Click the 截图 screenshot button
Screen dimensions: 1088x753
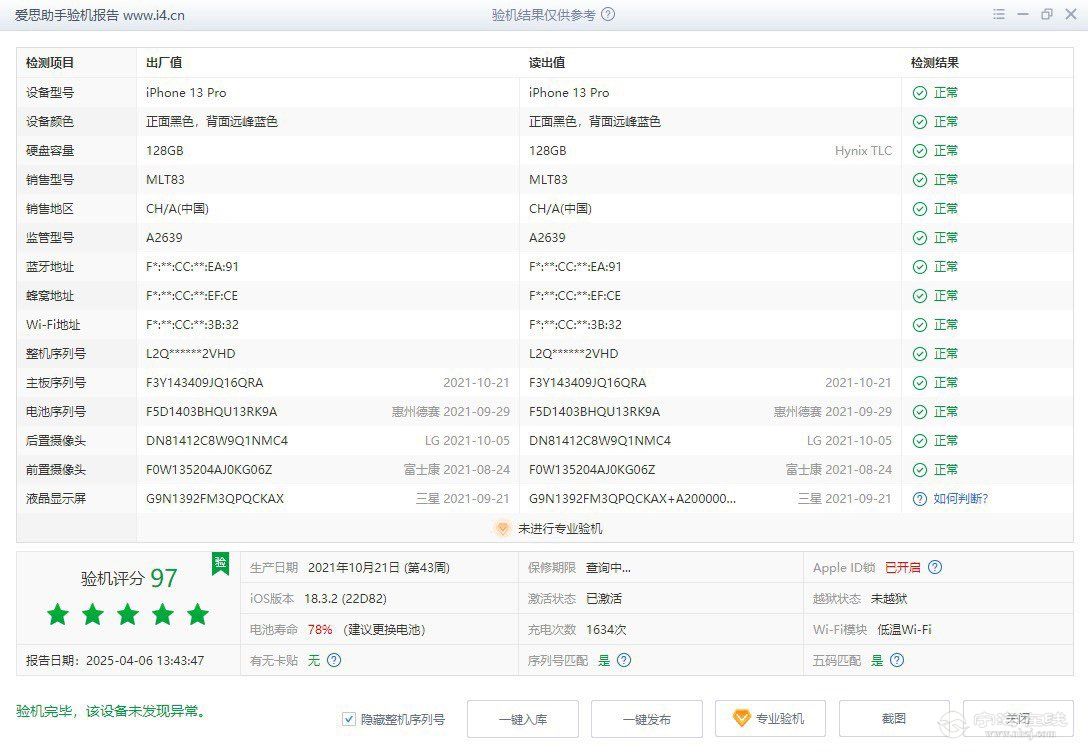pyautogui.click(x=894, y=719)
